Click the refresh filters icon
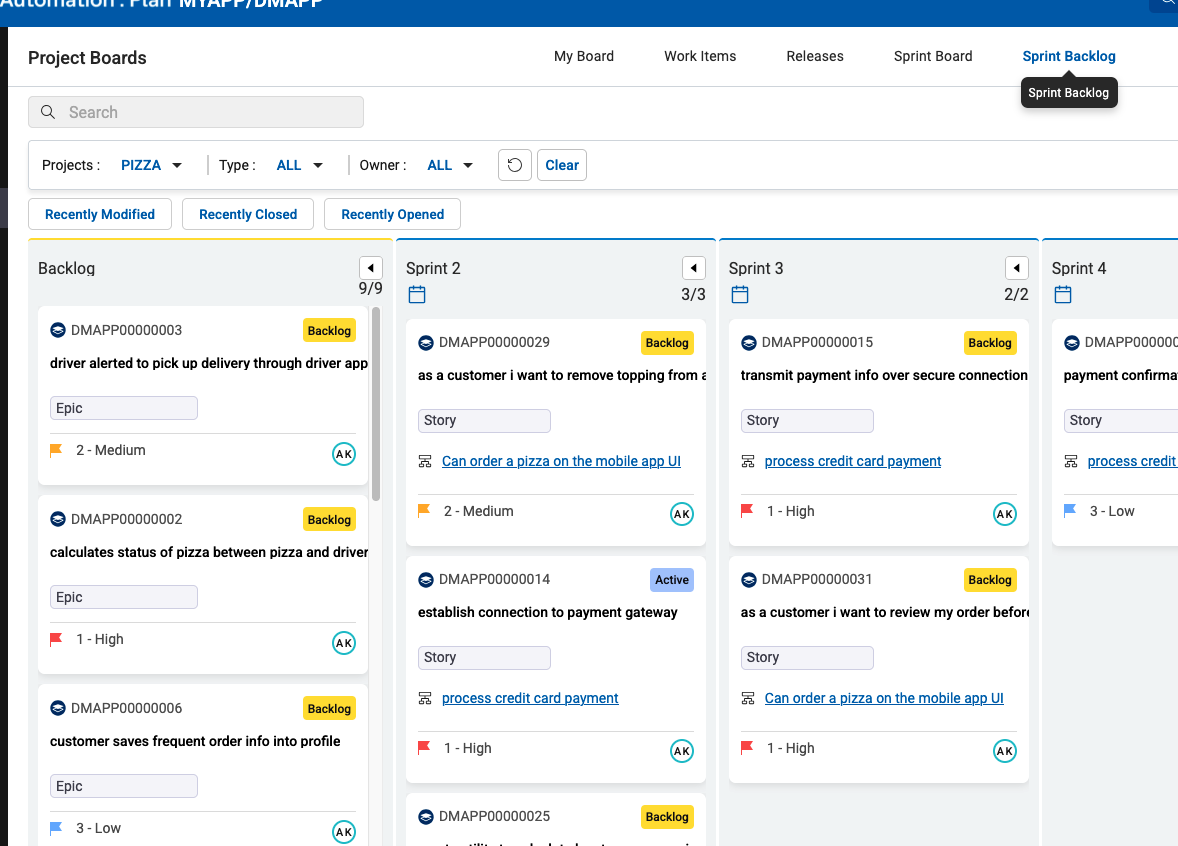1178x846 pixels. [x=515, y=165]
